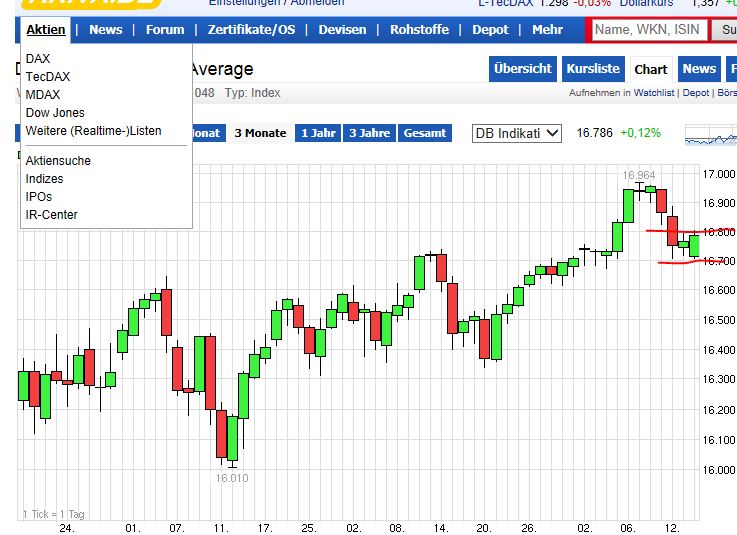
Task: Switch to the blue News tab
Action: click(x=699, y=69)
